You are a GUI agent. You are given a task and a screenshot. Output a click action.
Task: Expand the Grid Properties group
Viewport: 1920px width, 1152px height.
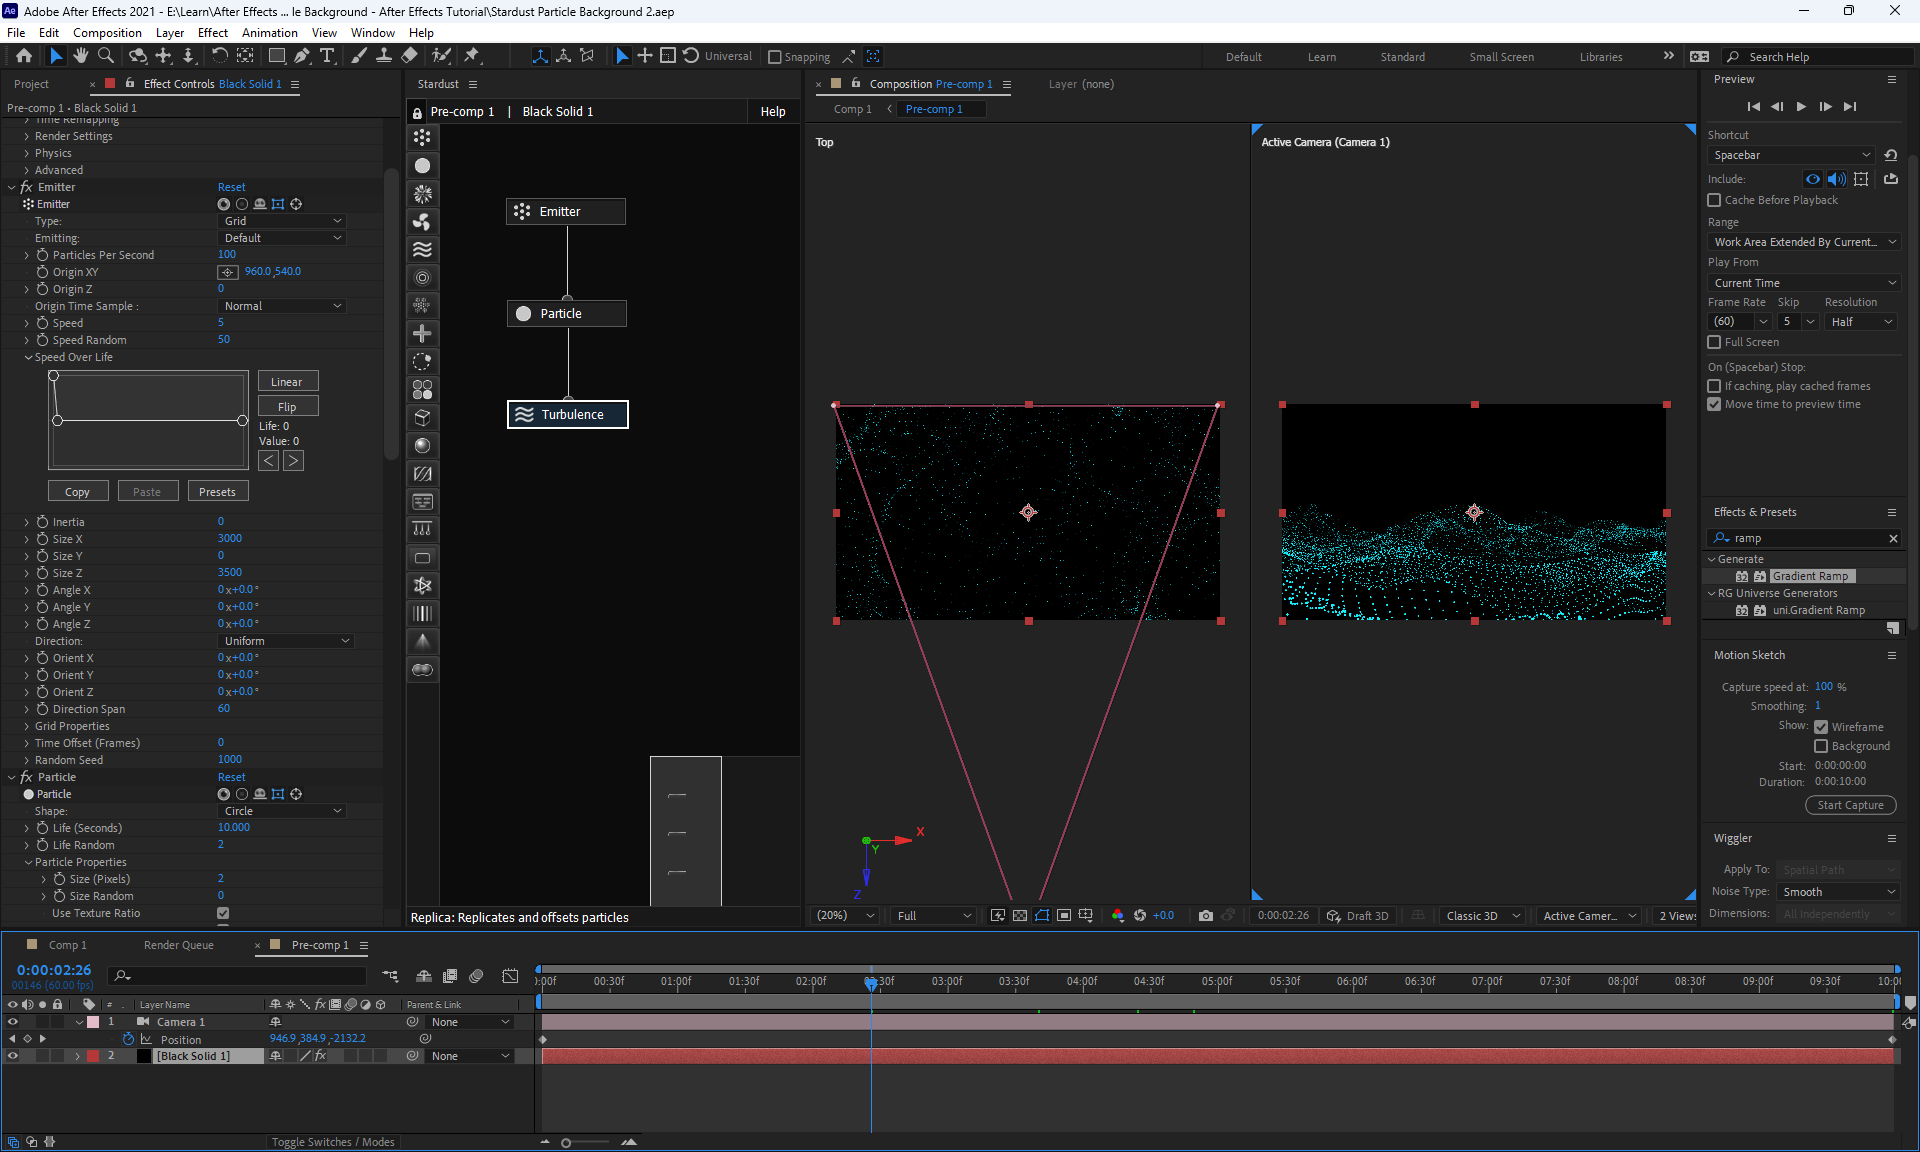point(27,726)
